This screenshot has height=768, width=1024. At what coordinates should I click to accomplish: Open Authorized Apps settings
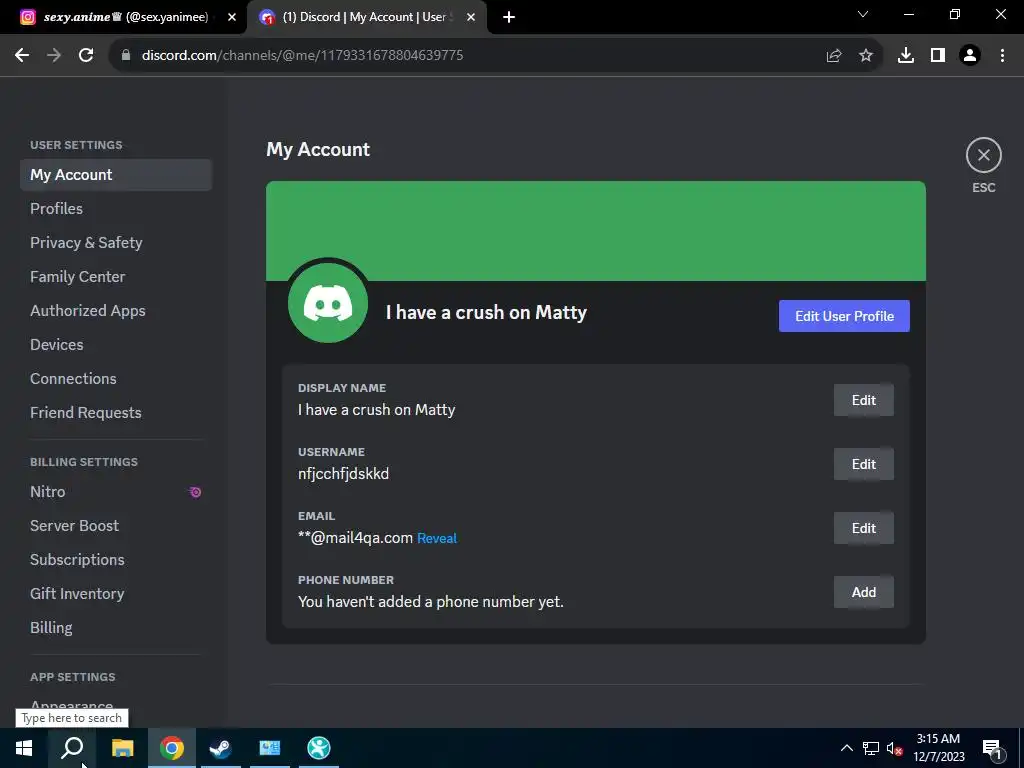(116, 311)
